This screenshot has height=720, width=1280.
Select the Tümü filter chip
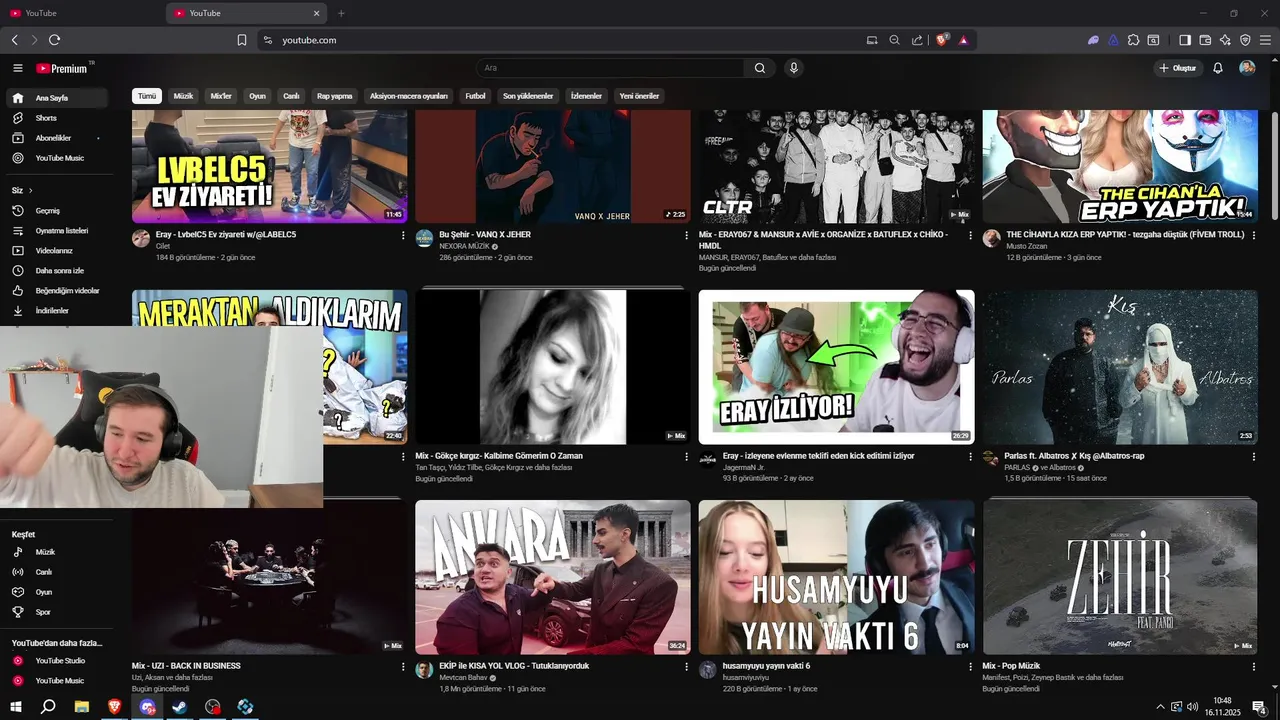147,96
